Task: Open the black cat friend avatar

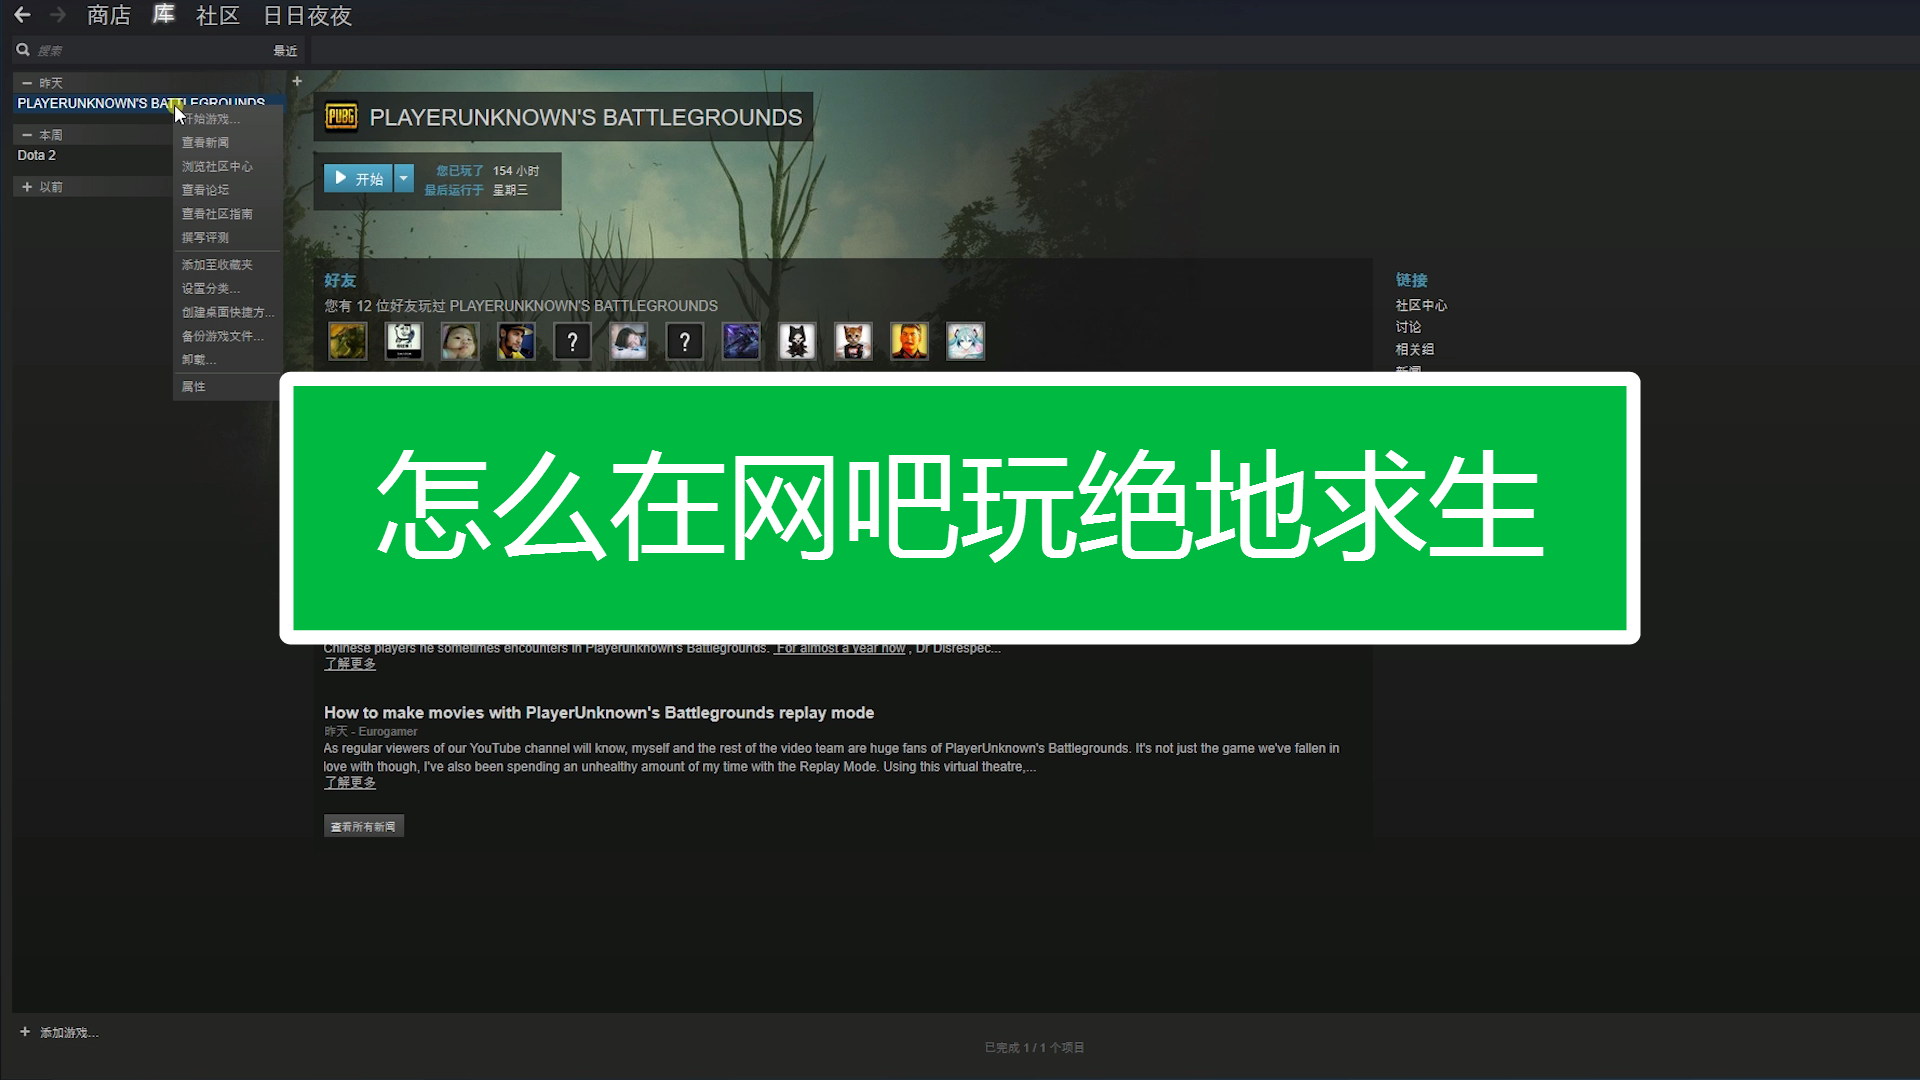Action: coord(797,341)
